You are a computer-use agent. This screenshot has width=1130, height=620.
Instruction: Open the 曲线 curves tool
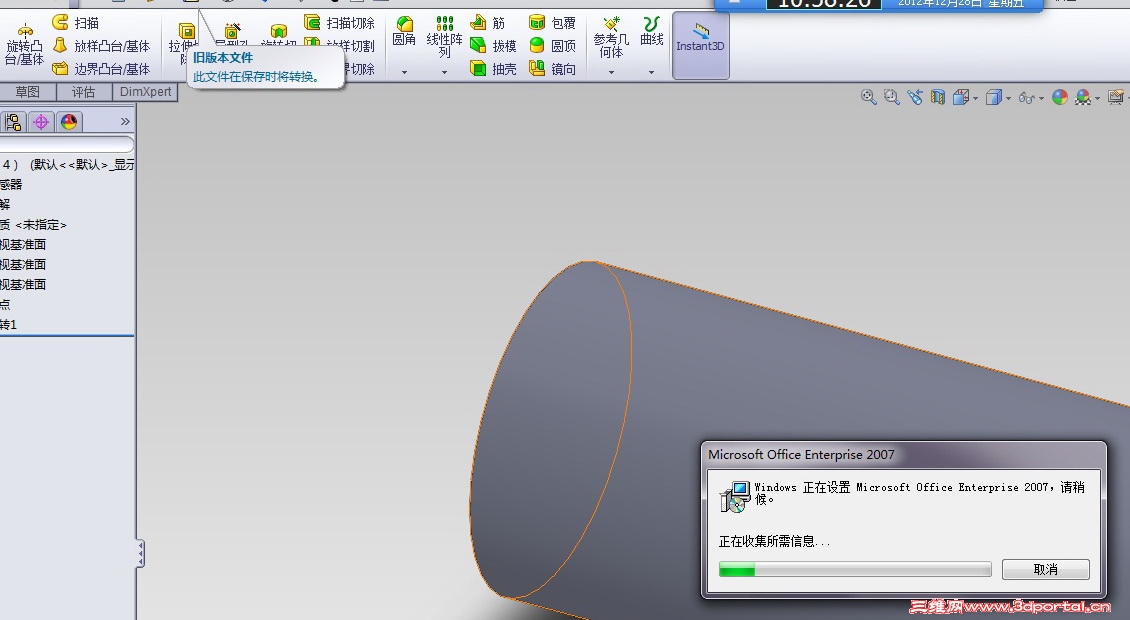click(x=651, y=32)
